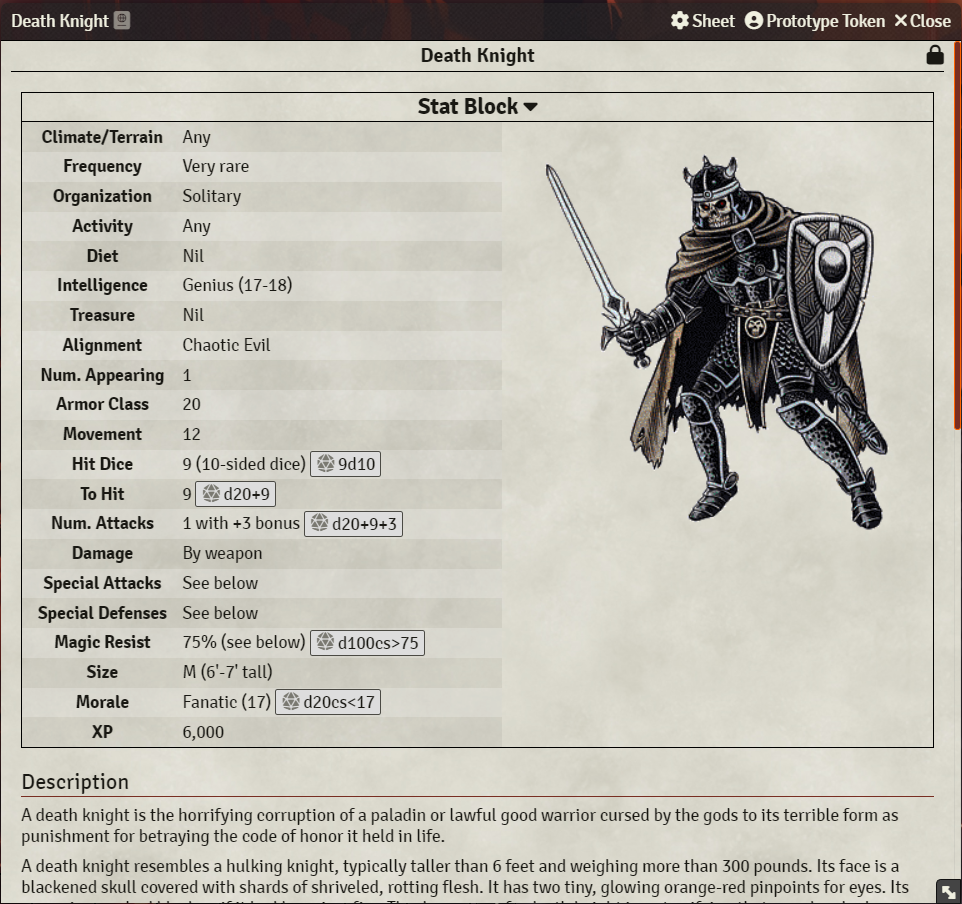
Task: Click the vertical scrollbar on right edge
Action: pyautogui.click(x=957, y=236)
